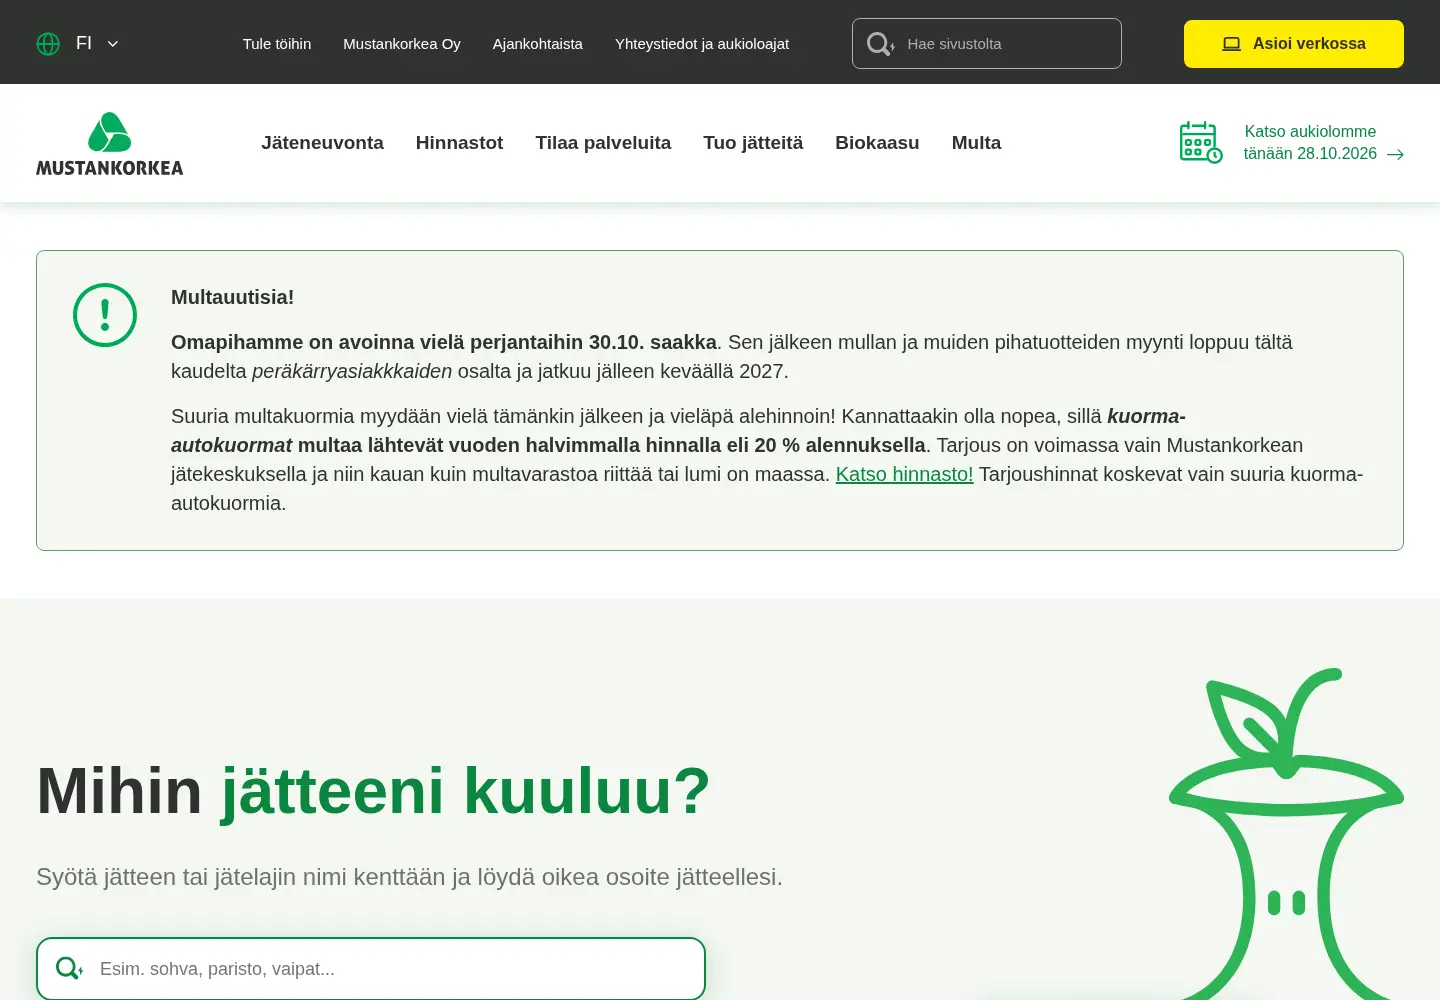Open the Hinnastot menu

point(459,143)
